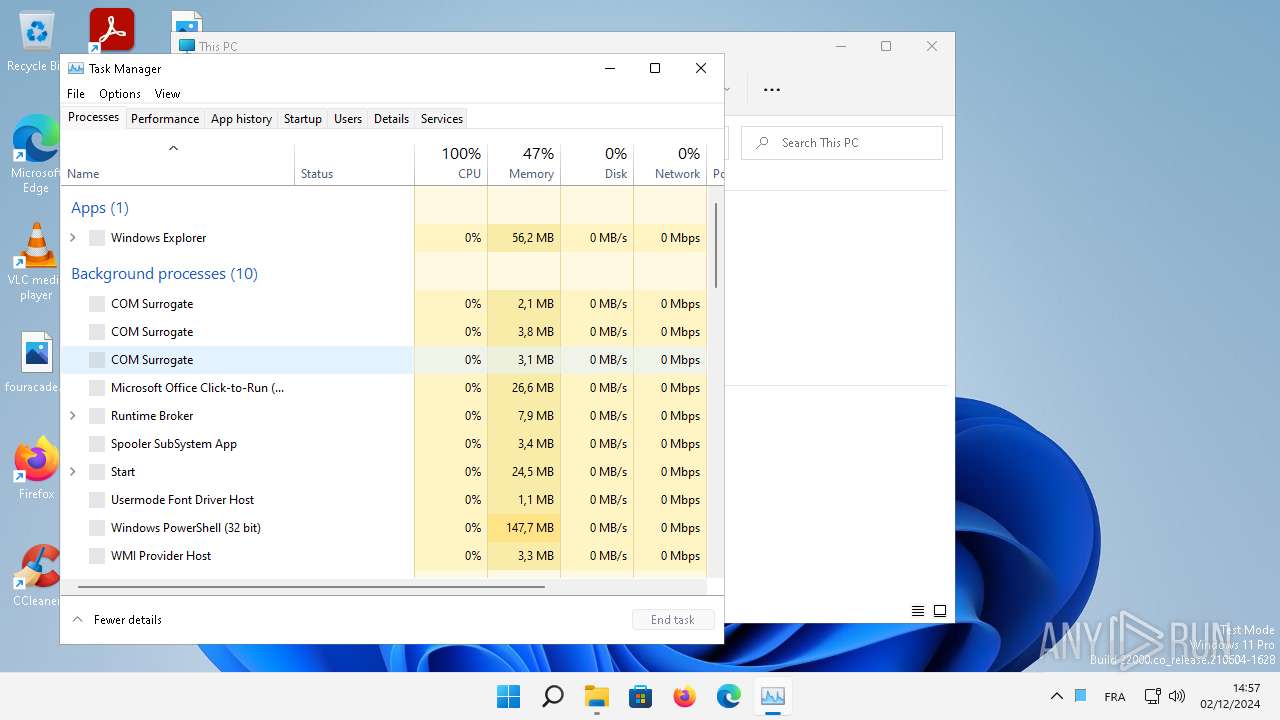The height and width of the screenshot is (720, 1280).
Task: Click the Start process icon
Action: pos(97,472)
